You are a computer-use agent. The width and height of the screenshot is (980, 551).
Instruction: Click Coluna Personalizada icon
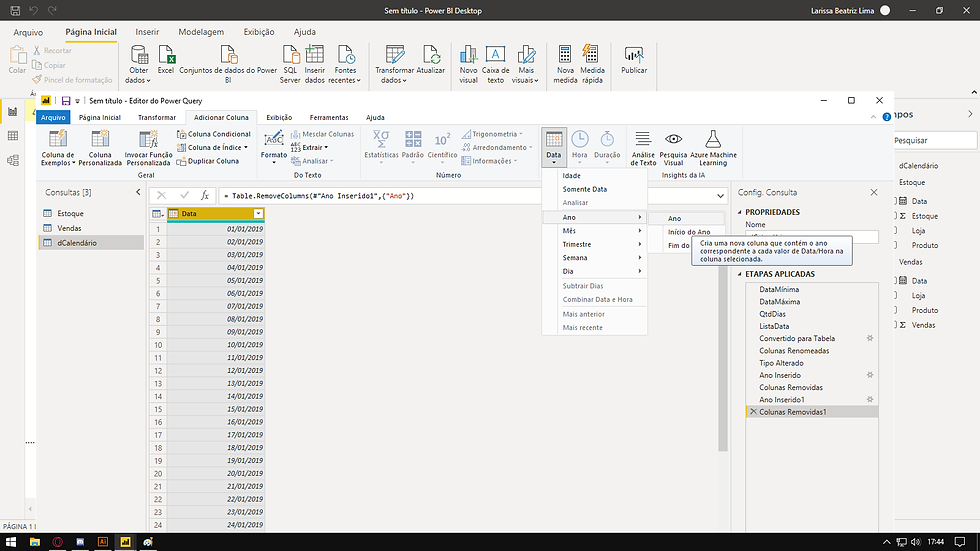click(x=100, y=139)
